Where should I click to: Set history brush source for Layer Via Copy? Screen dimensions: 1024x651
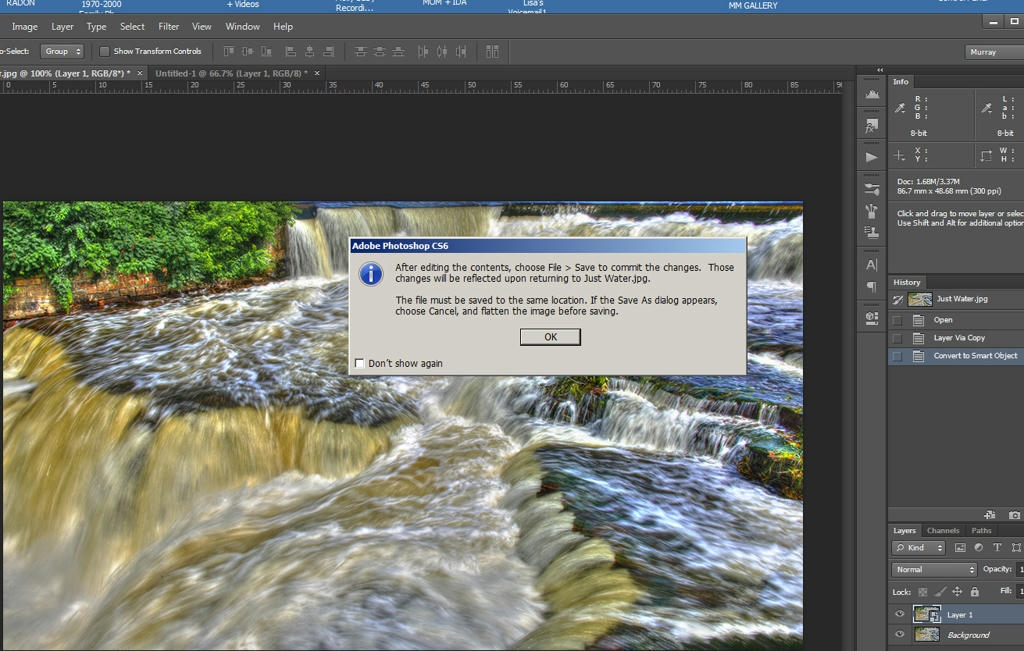tap(897, 338)
